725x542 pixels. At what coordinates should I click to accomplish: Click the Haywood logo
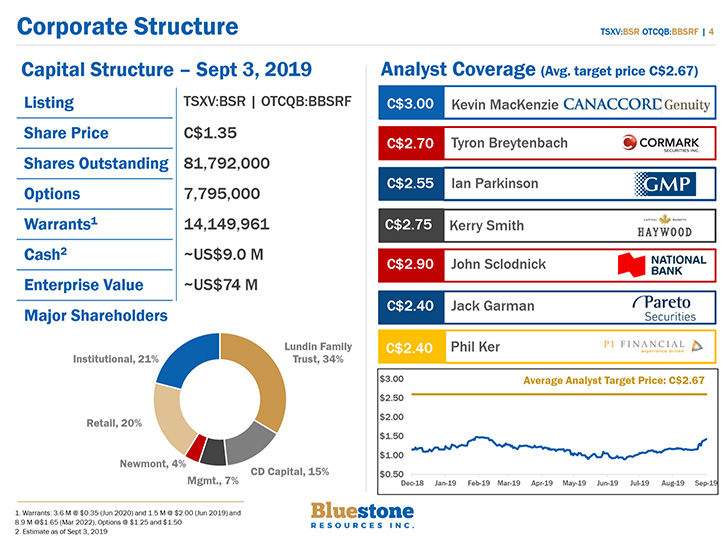[x=665, y=226]
